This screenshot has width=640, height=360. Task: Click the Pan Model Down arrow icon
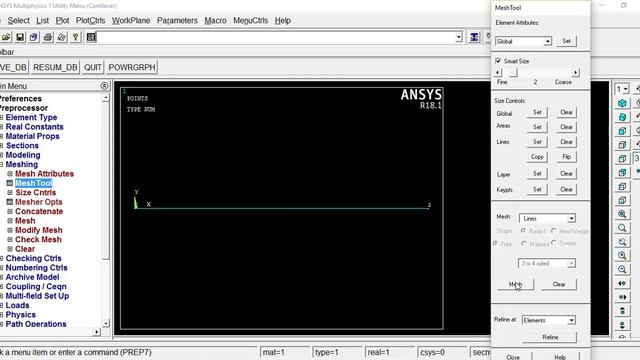click(622, 325)
